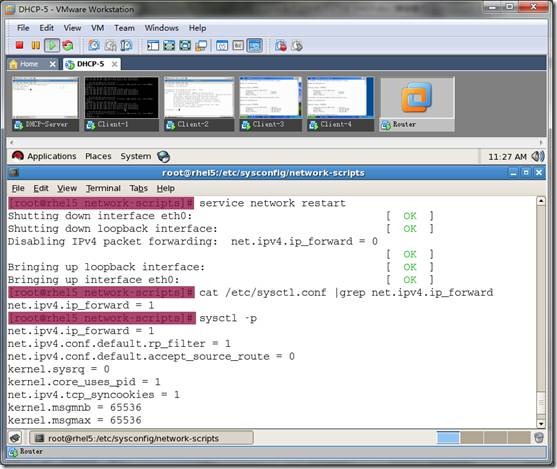The height and width of the screenshot is (469, 557).
Task: Select the DHCP-5 tab
Action: click(90, 64)
